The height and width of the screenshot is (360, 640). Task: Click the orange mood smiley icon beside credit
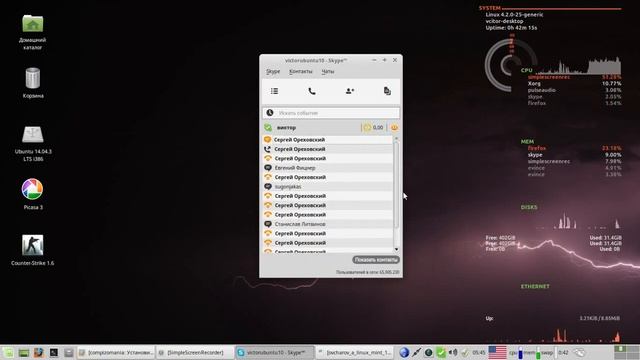click(394, 127)
